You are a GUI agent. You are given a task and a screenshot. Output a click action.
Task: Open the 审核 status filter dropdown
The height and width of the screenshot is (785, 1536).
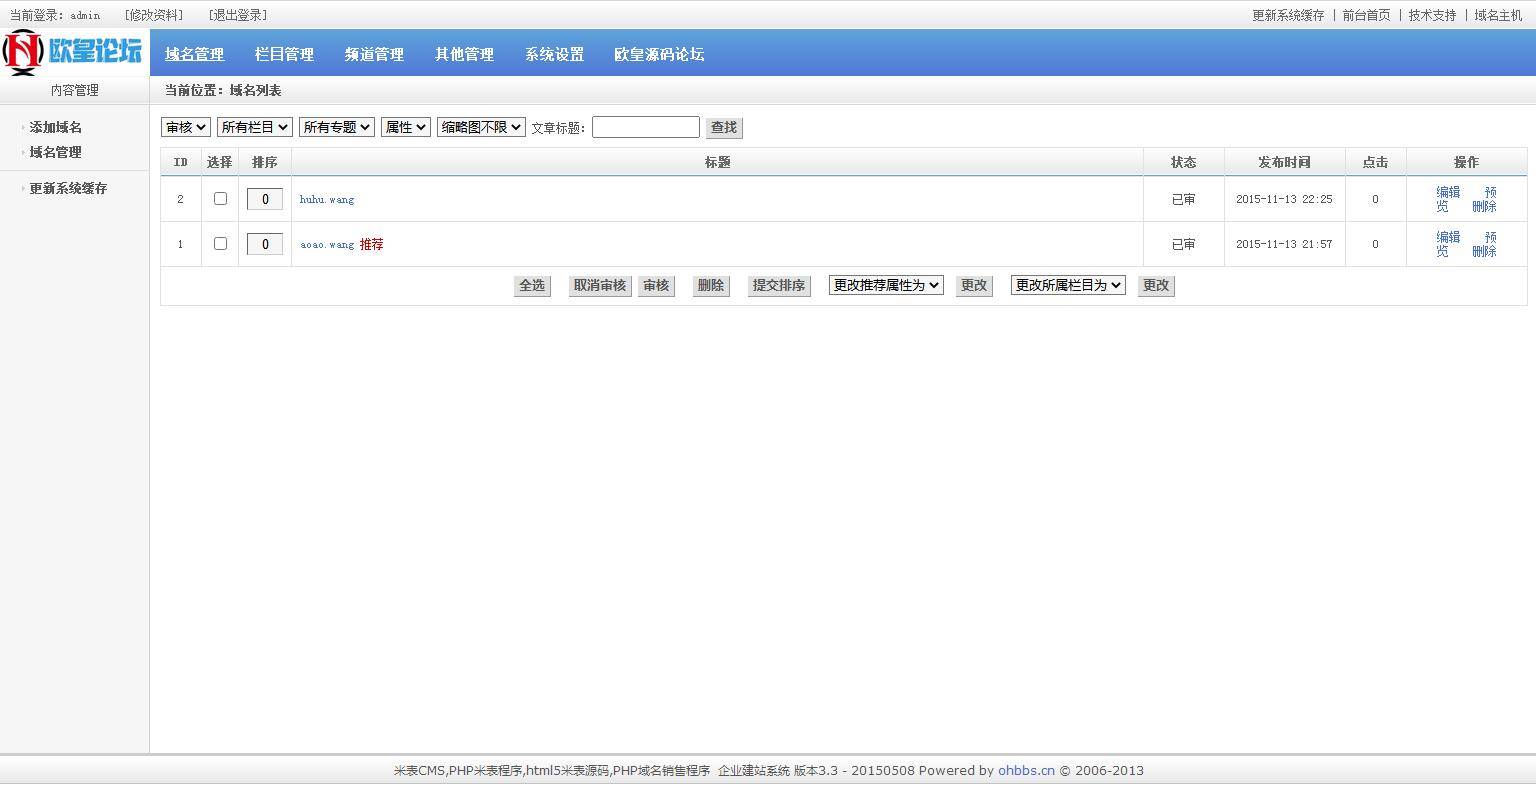click(x=185, y=127)
